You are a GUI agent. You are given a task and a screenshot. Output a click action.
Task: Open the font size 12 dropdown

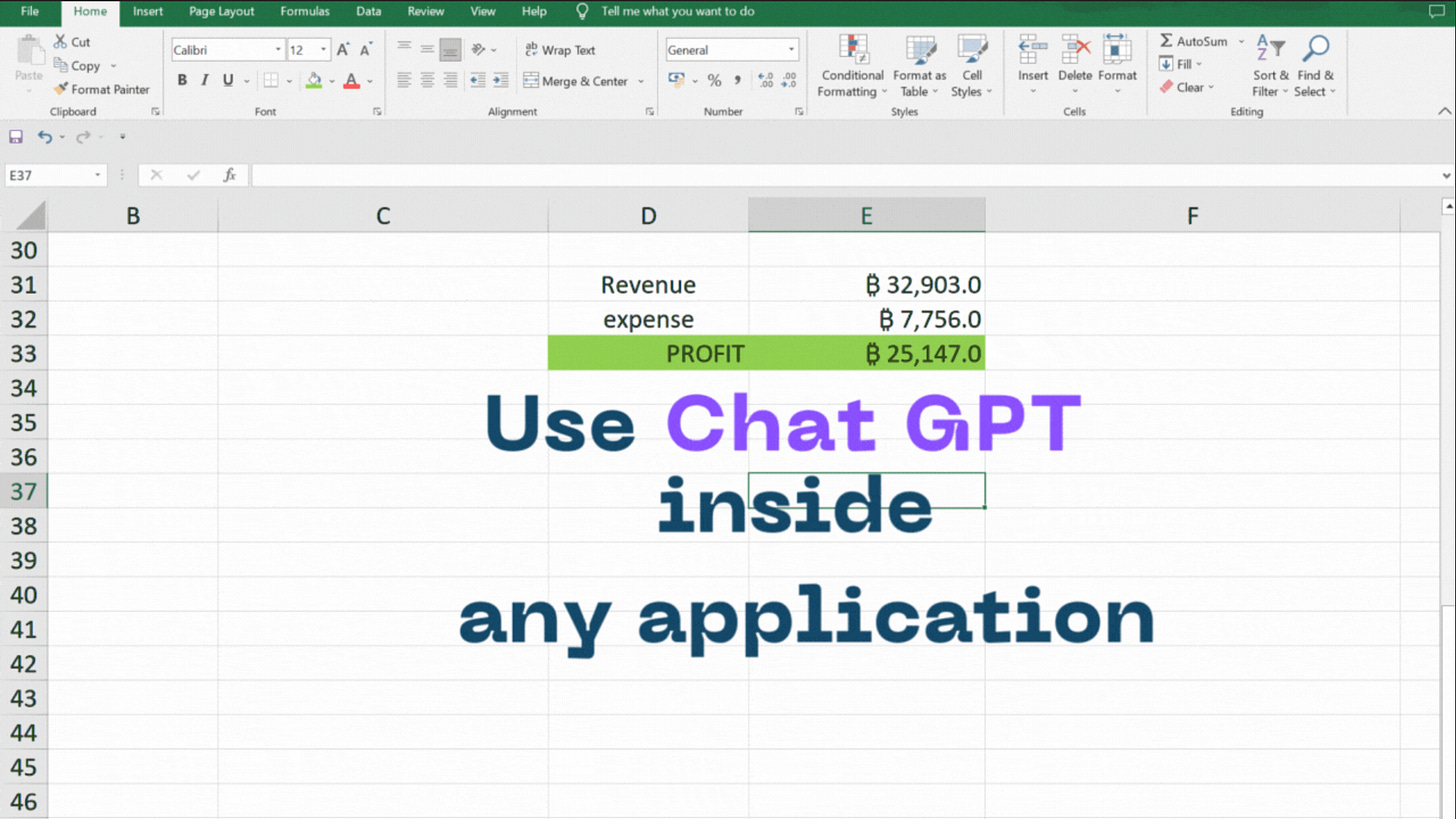tap(324, 50)
